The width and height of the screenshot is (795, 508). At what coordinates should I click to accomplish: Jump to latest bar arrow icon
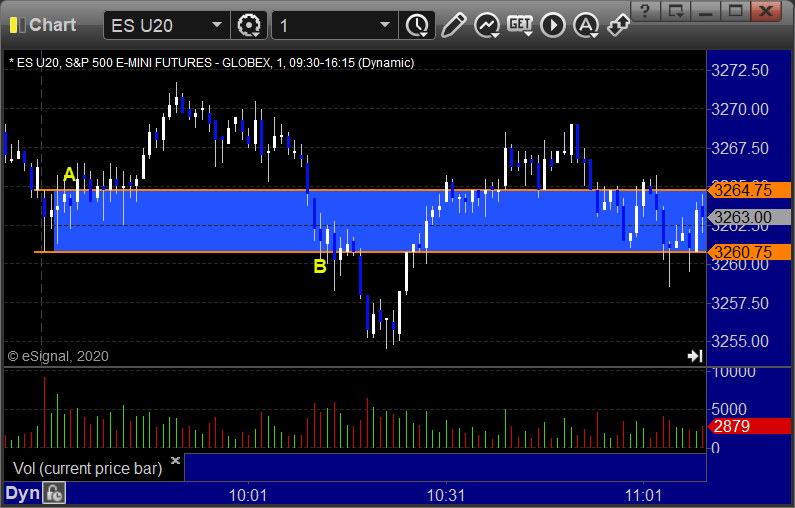695,356
